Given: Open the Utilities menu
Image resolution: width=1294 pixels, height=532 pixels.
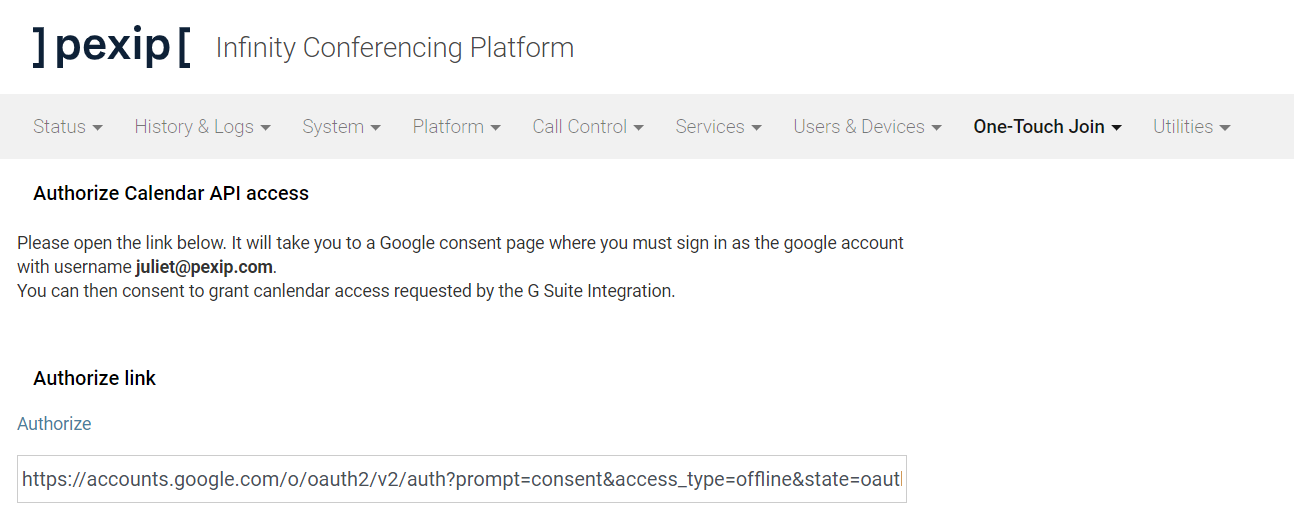Looking at the screenshot, I should pos(1191,127).
